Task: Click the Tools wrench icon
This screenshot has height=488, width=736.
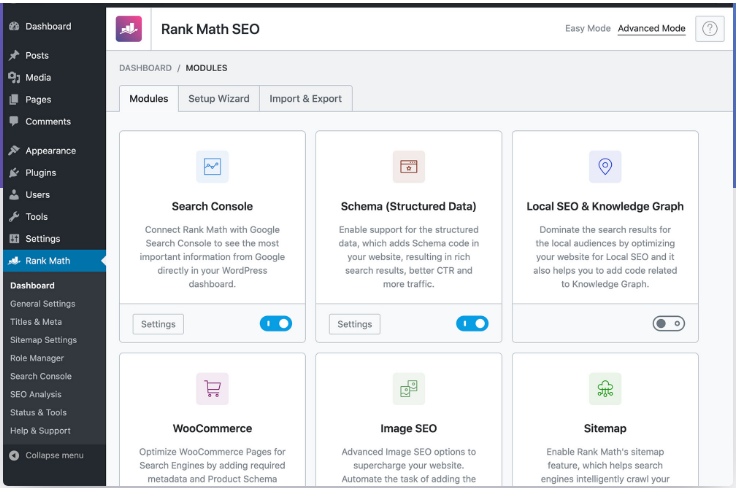Action: [14, 217]
